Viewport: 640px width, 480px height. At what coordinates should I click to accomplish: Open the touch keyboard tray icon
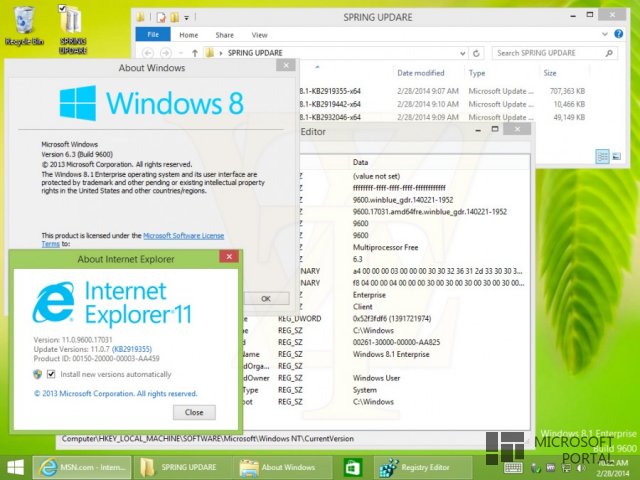click(513, 467)
